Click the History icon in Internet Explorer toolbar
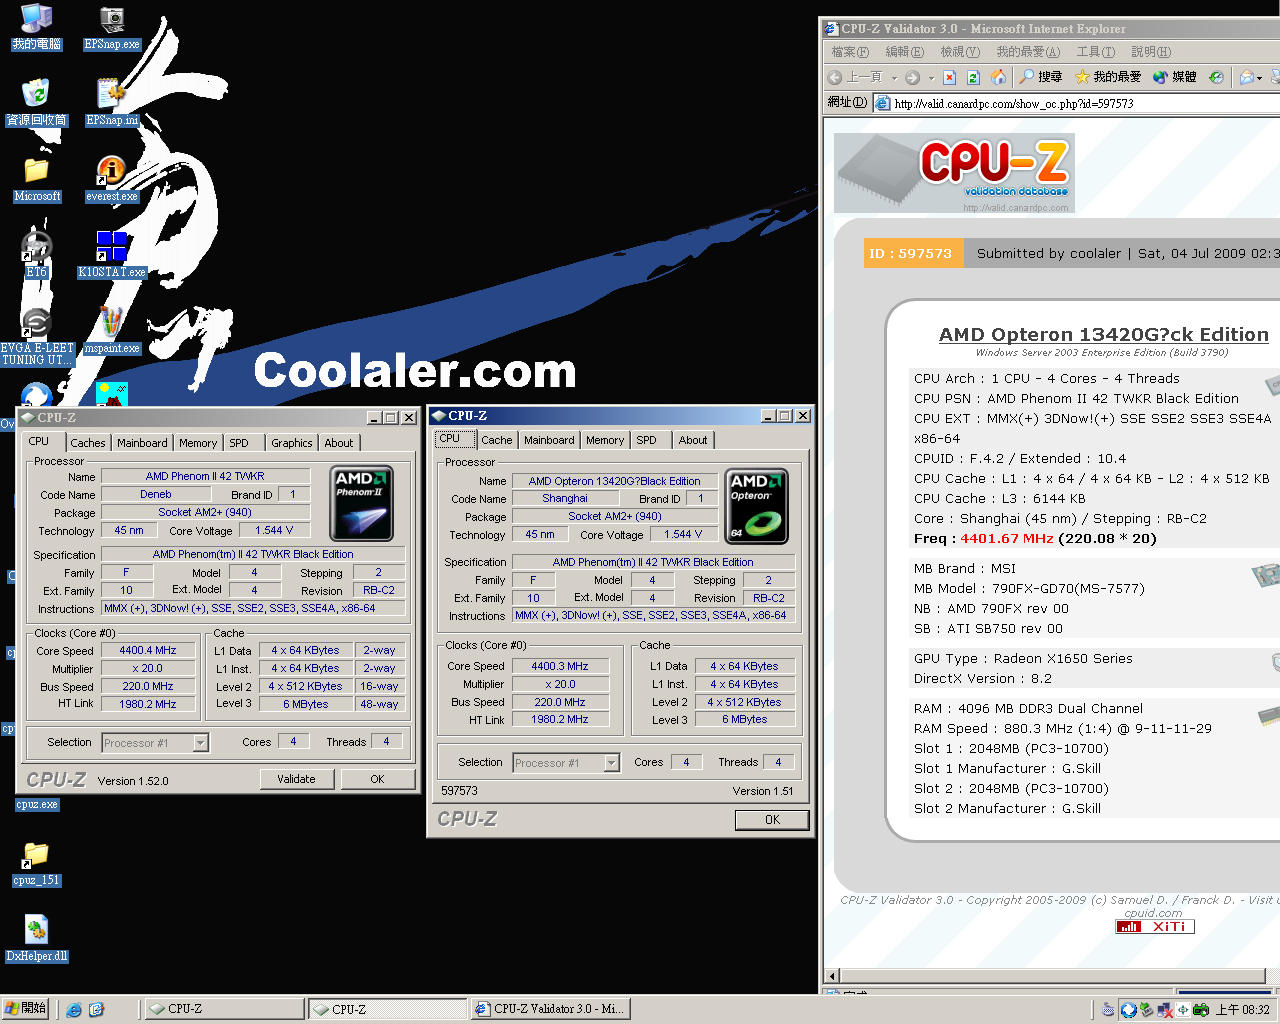The image size is (1280, 1024). tap(1216, 77)
